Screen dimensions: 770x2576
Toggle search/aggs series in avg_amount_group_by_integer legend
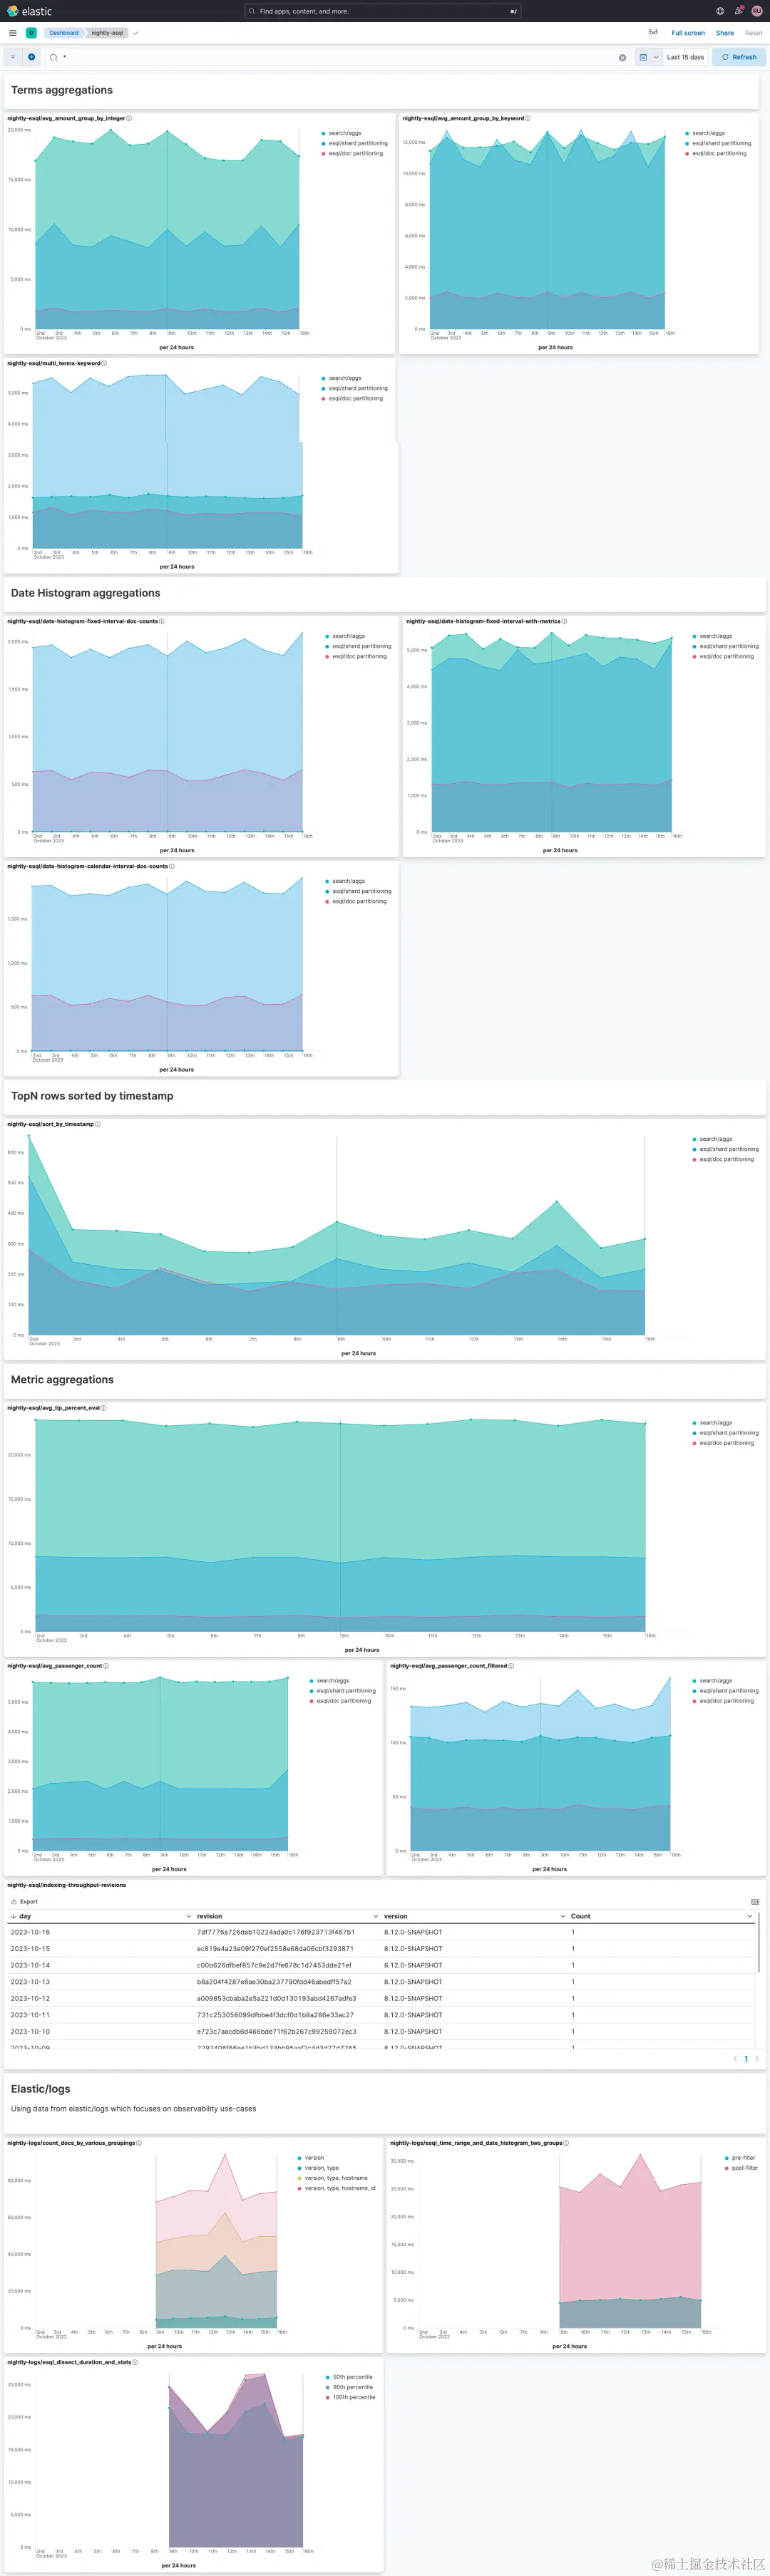pyautogui.click(x=345, y=133)
